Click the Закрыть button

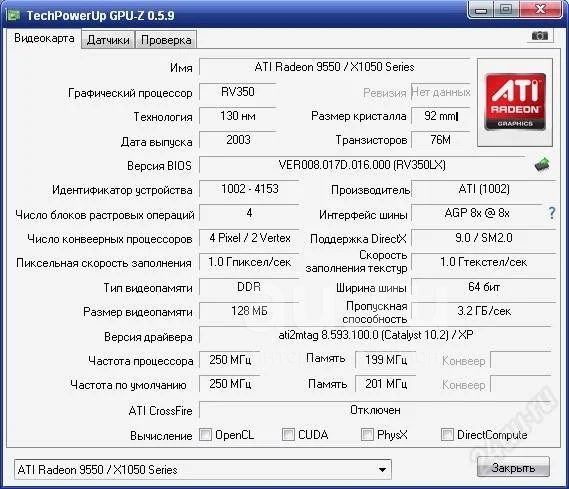click(x=513, y=468)
